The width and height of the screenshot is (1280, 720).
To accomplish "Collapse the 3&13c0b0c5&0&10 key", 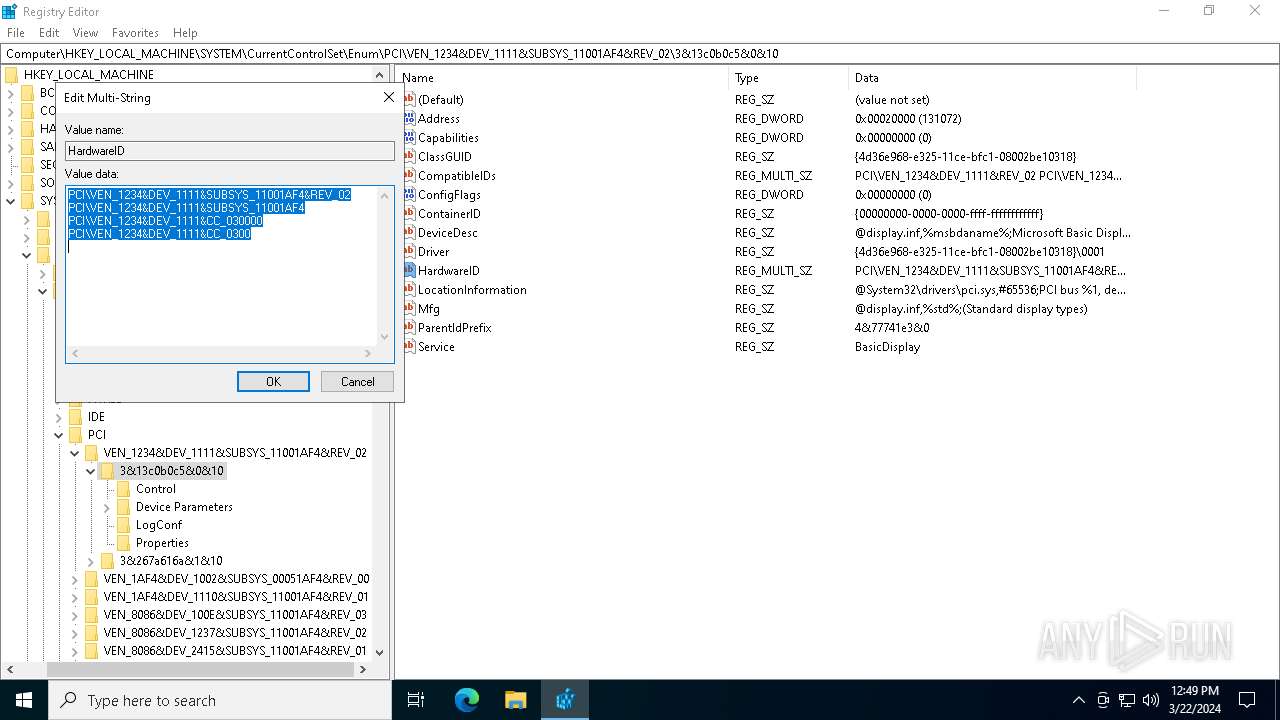I will coord(91,471).
